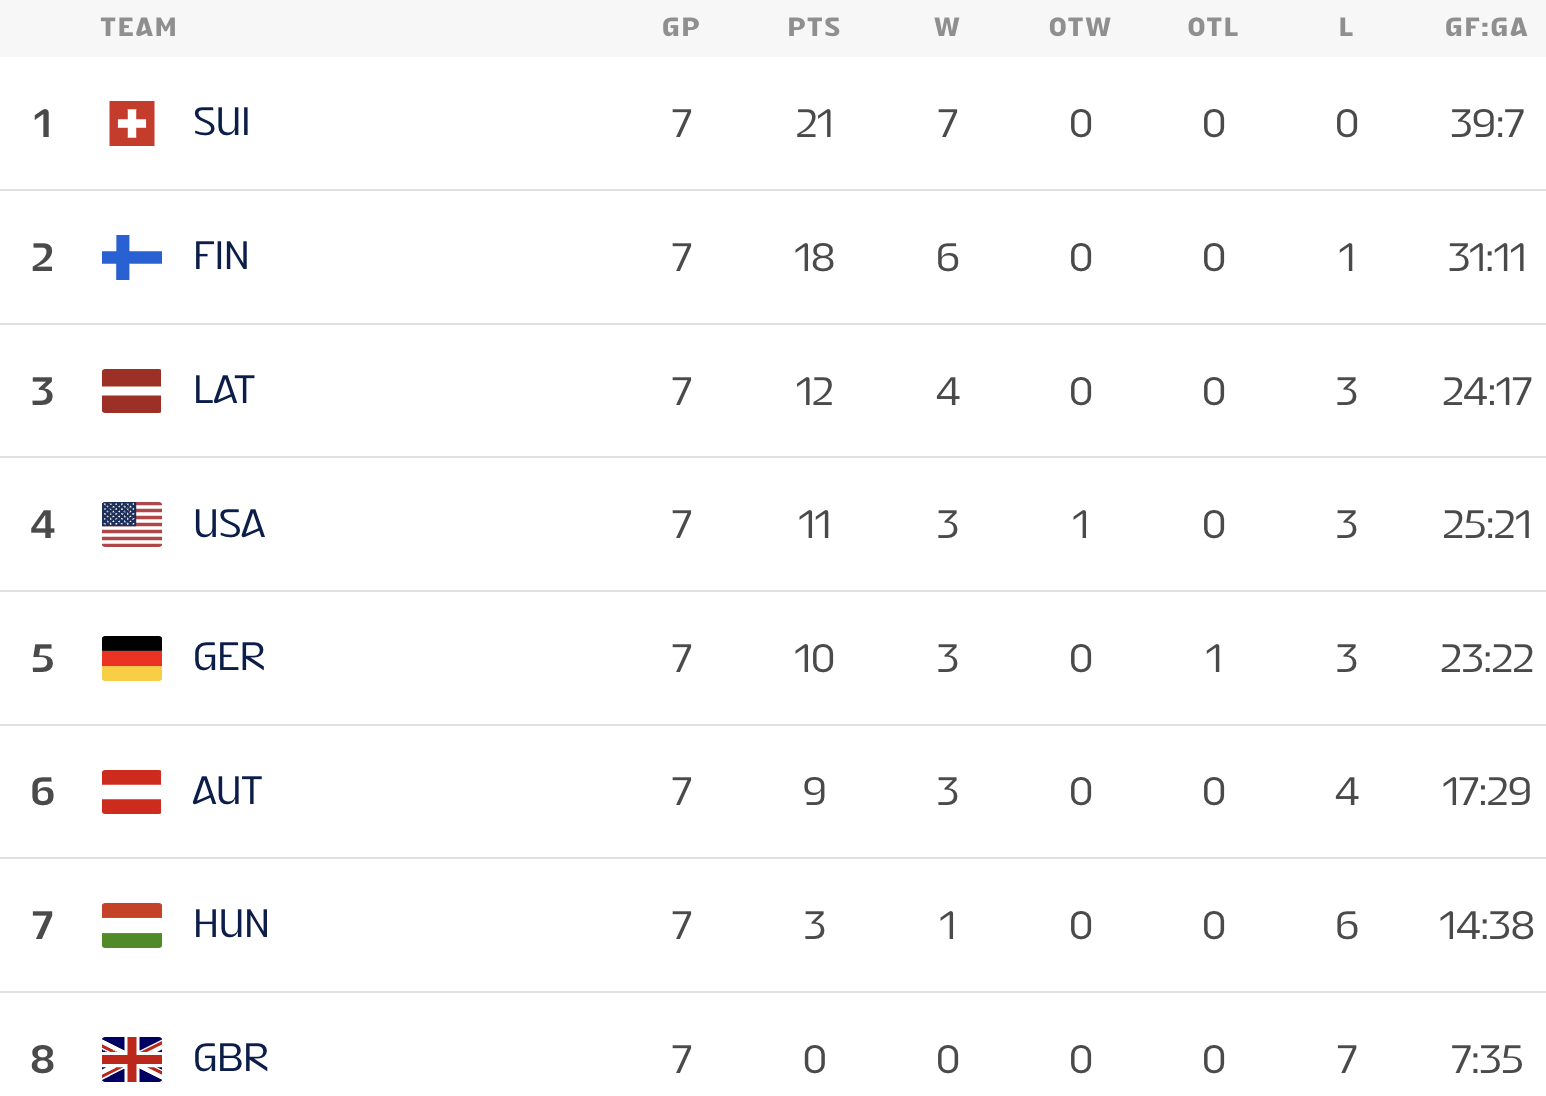This screenshot has width=1546, height=1096.
Task: Sort by GP column header
Action: 681,28
